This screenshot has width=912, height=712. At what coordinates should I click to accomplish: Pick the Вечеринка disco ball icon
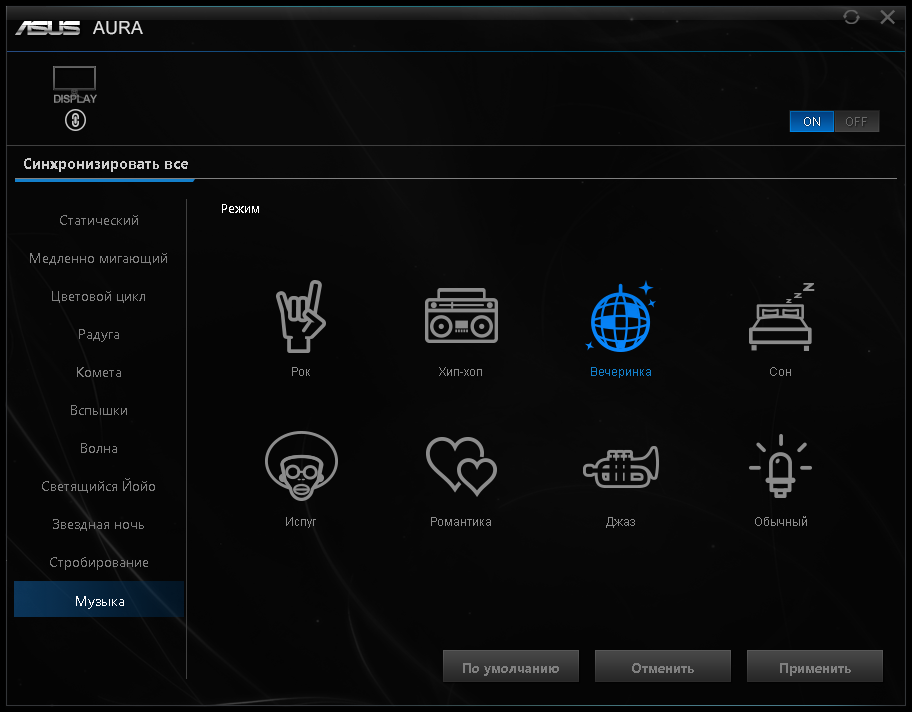point(621,317)
